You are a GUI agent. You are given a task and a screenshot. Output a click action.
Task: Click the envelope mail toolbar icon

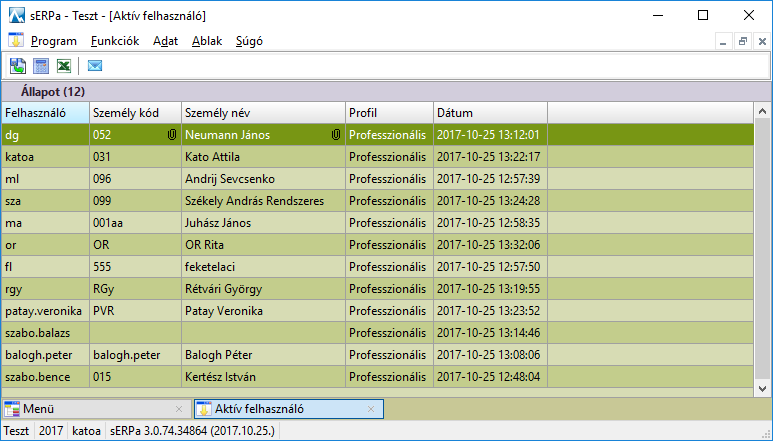[x=95, y=66]
